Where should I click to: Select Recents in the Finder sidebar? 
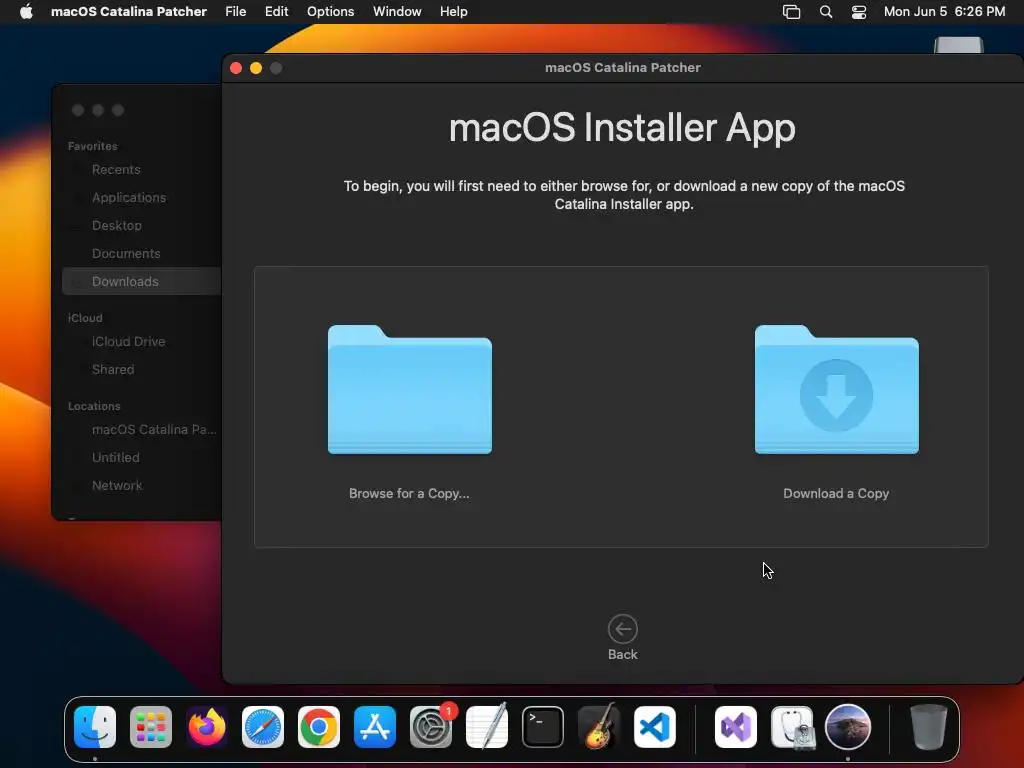click(x=116, y=170)
